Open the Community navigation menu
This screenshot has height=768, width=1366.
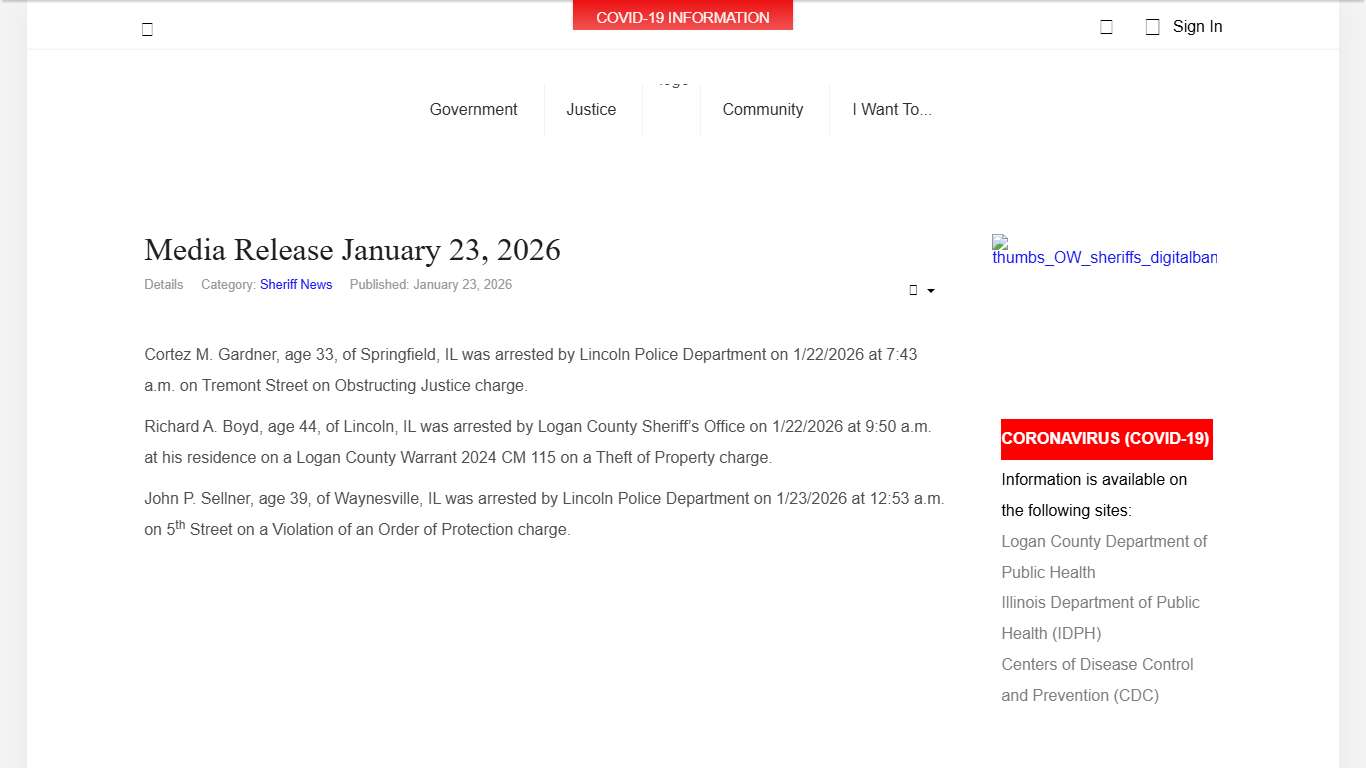[x=762, y=109]
